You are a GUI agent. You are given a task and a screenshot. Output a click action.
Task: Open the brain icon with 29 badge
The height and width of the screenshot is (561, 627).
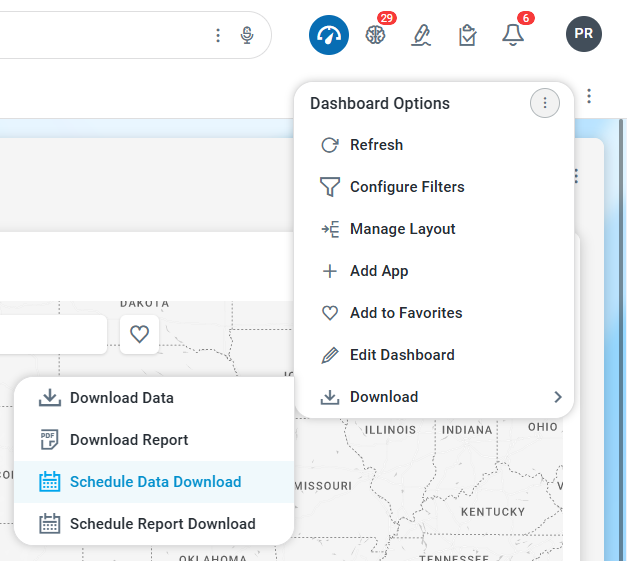coord(375,35)
